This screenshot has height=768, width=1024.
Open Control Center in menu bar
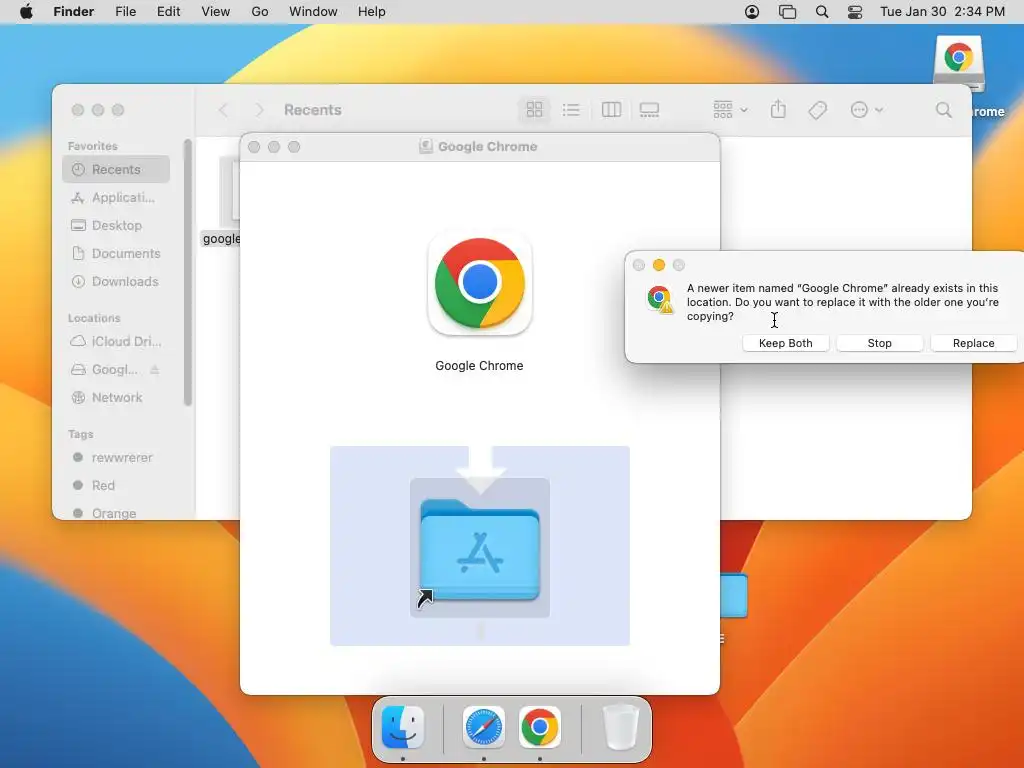pos(855,12)
